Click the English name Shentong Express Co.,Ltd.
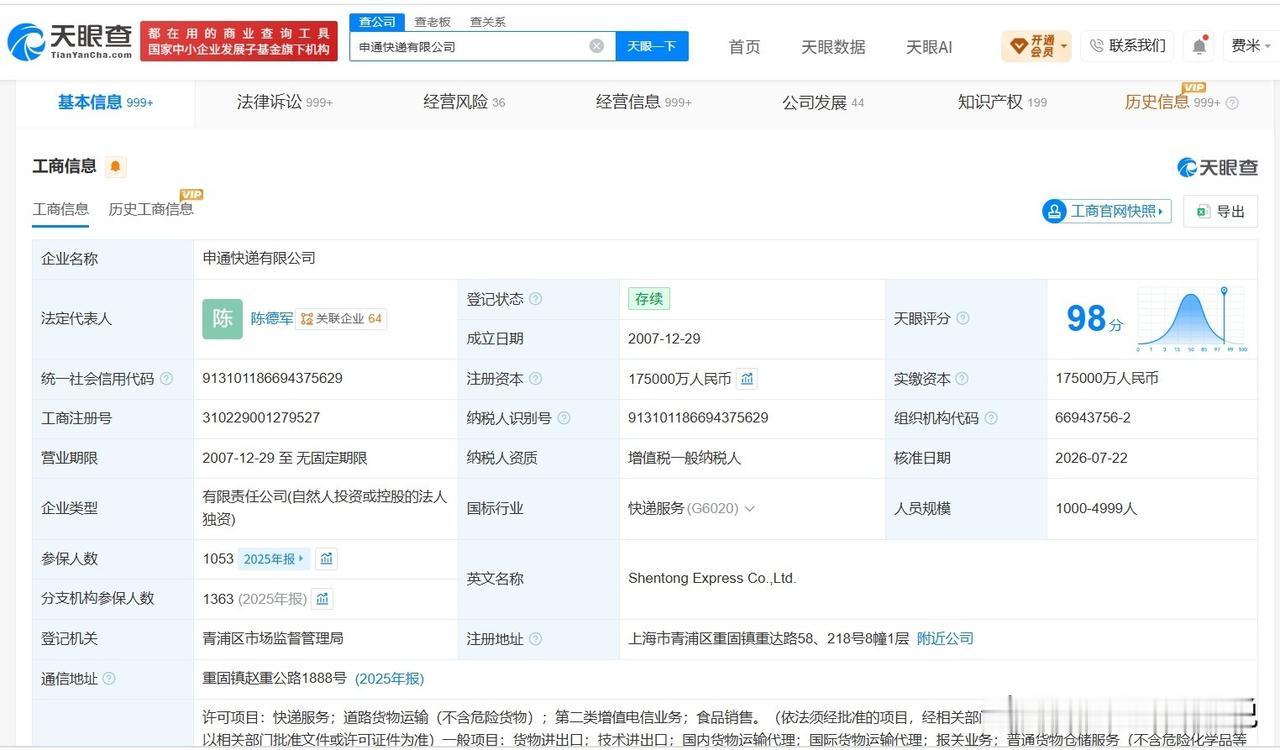This screenshot has width=1280, height=750. coord(712,578)
